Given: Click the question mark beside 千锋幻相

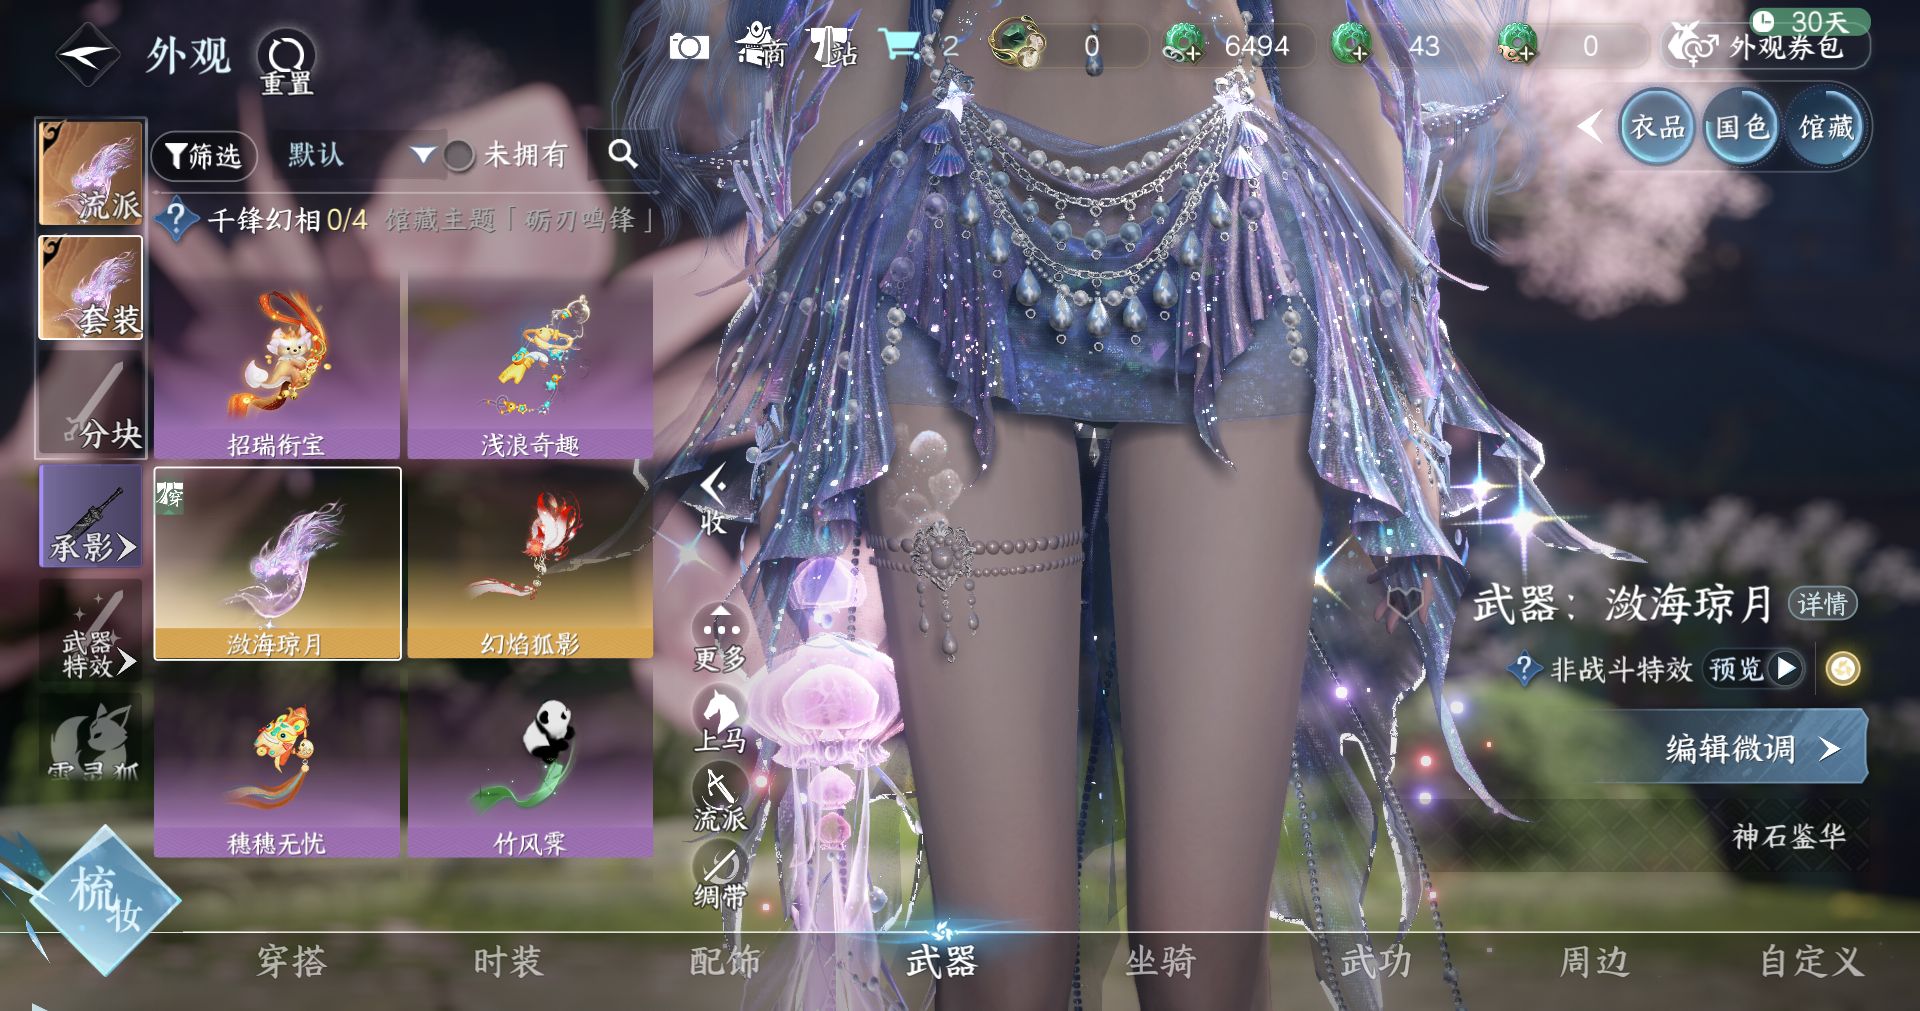Looking at the screenshot, I should pyautogui.click(x=176, y=219).
